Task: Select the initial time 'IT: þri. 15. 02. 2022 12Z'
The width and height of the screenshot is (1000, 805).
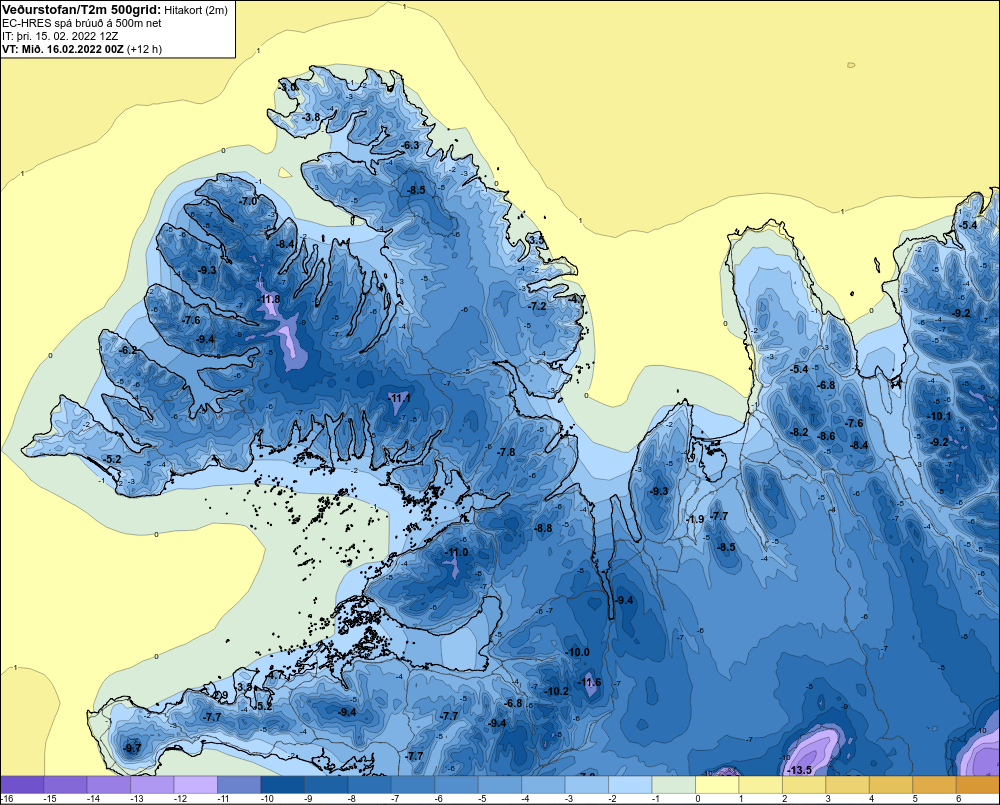Action: [x=60, y=36]
